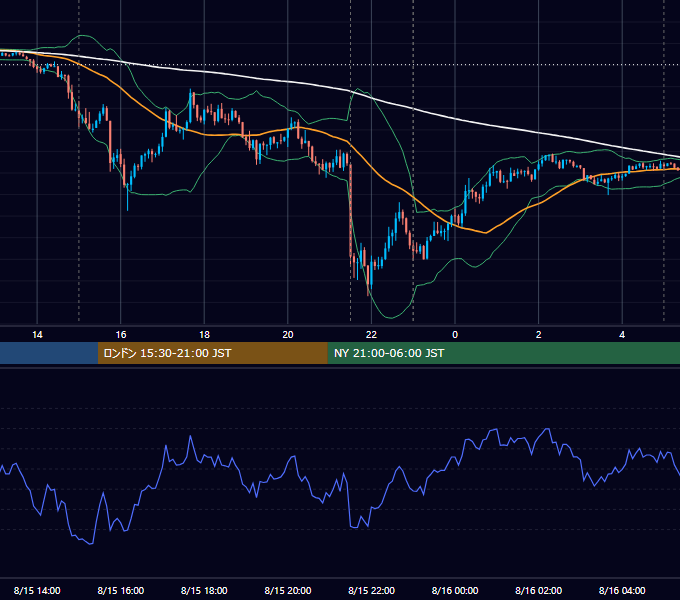This screenshot has width=680, height=600.
Task: Click the 8/15 16:00 indicator axis label
Action: tap(121, 590)
